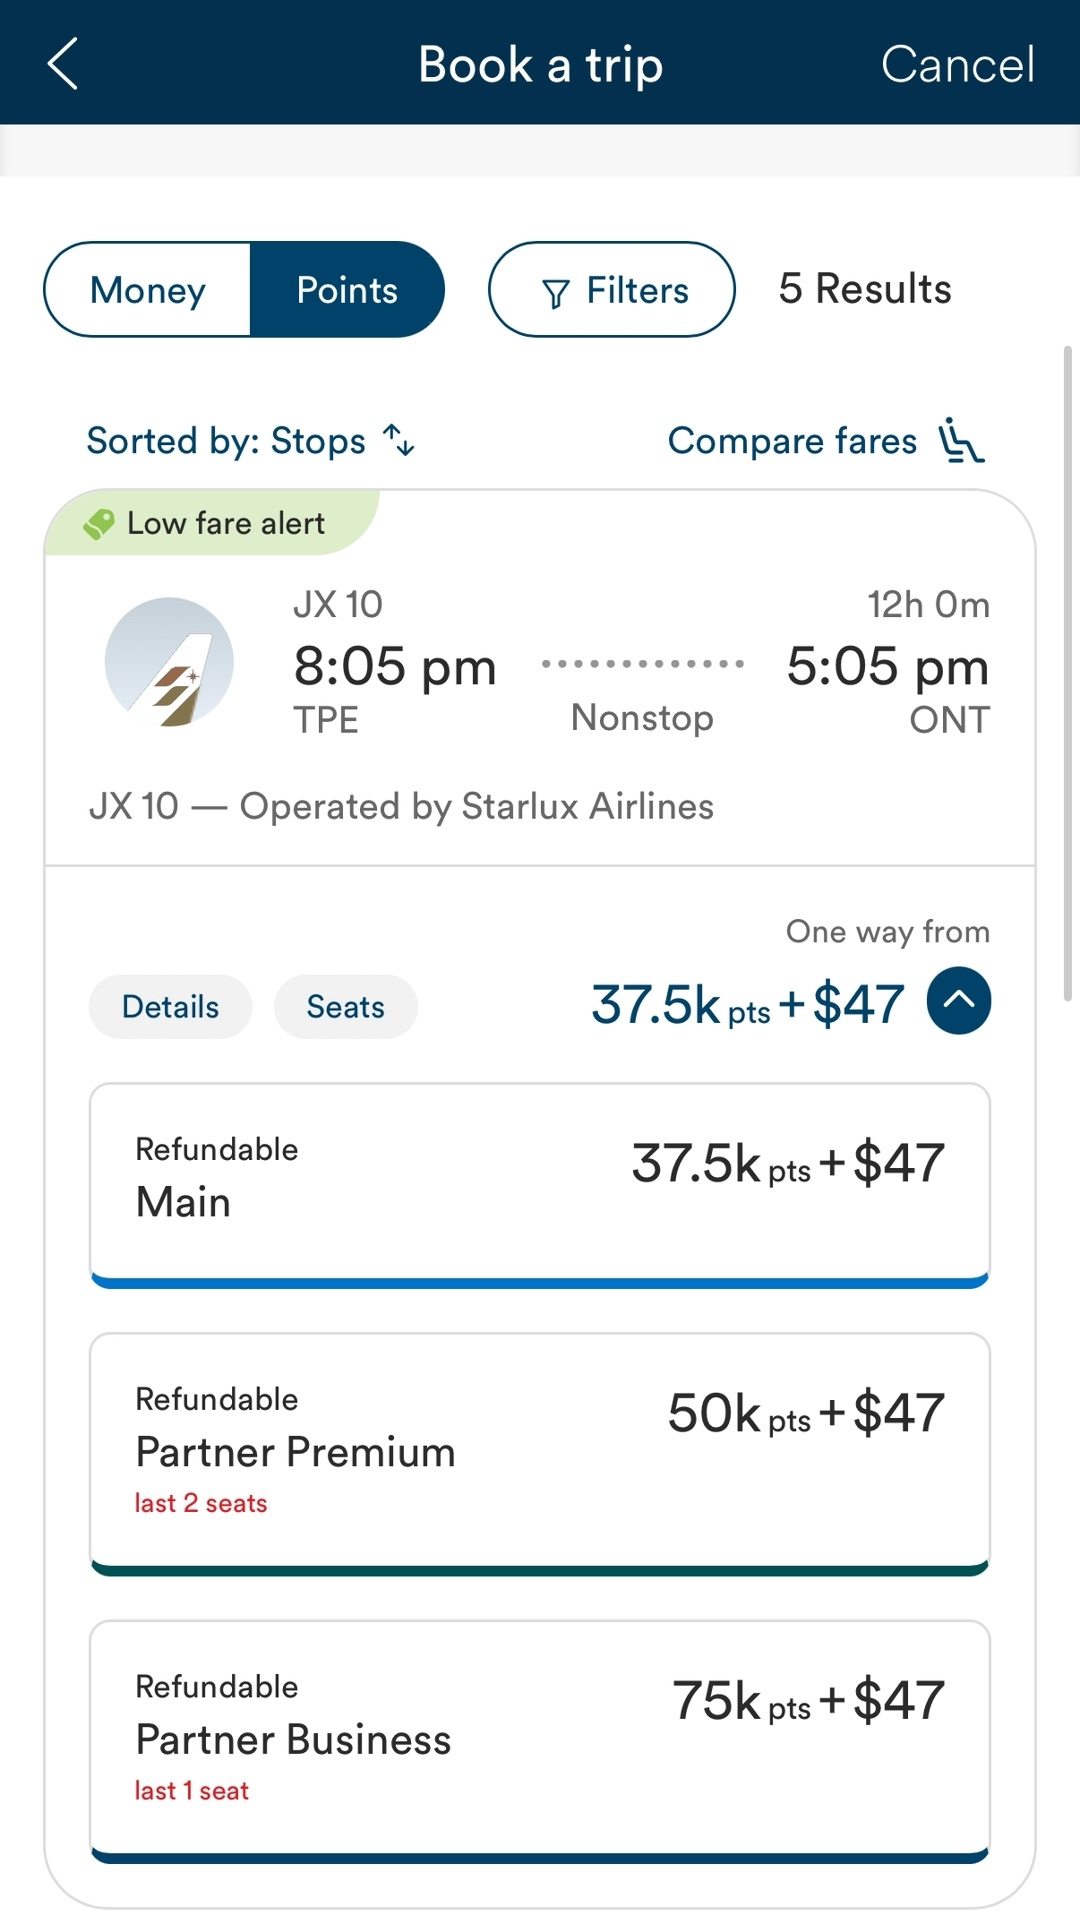Cancel the trip booking
The height and width of the screenshot is (1924, 1080).
click(957, 64)
